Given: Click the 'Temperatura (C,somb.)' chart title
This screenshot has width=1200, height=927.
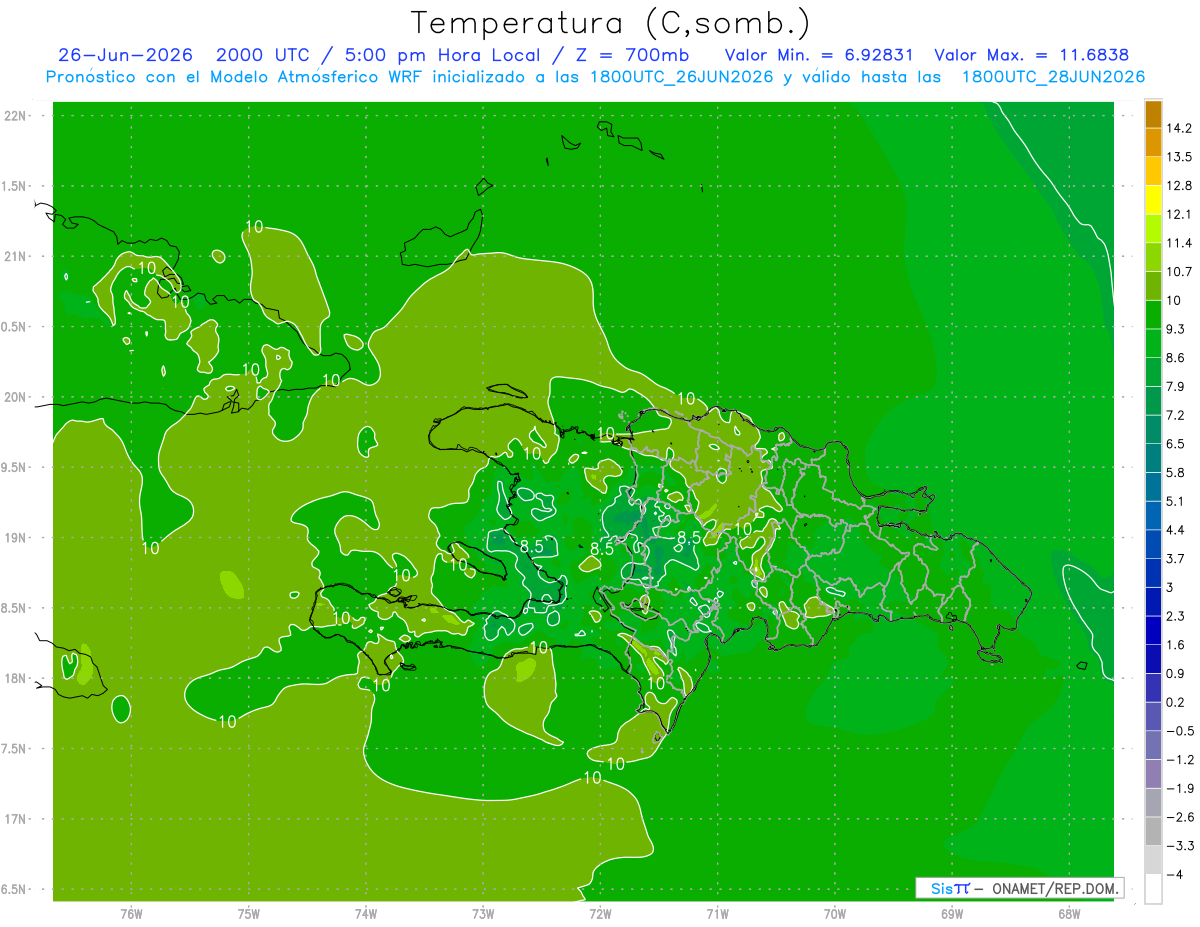Looking at the screenshot, I should pyautogui.click(x=610, y=23).
